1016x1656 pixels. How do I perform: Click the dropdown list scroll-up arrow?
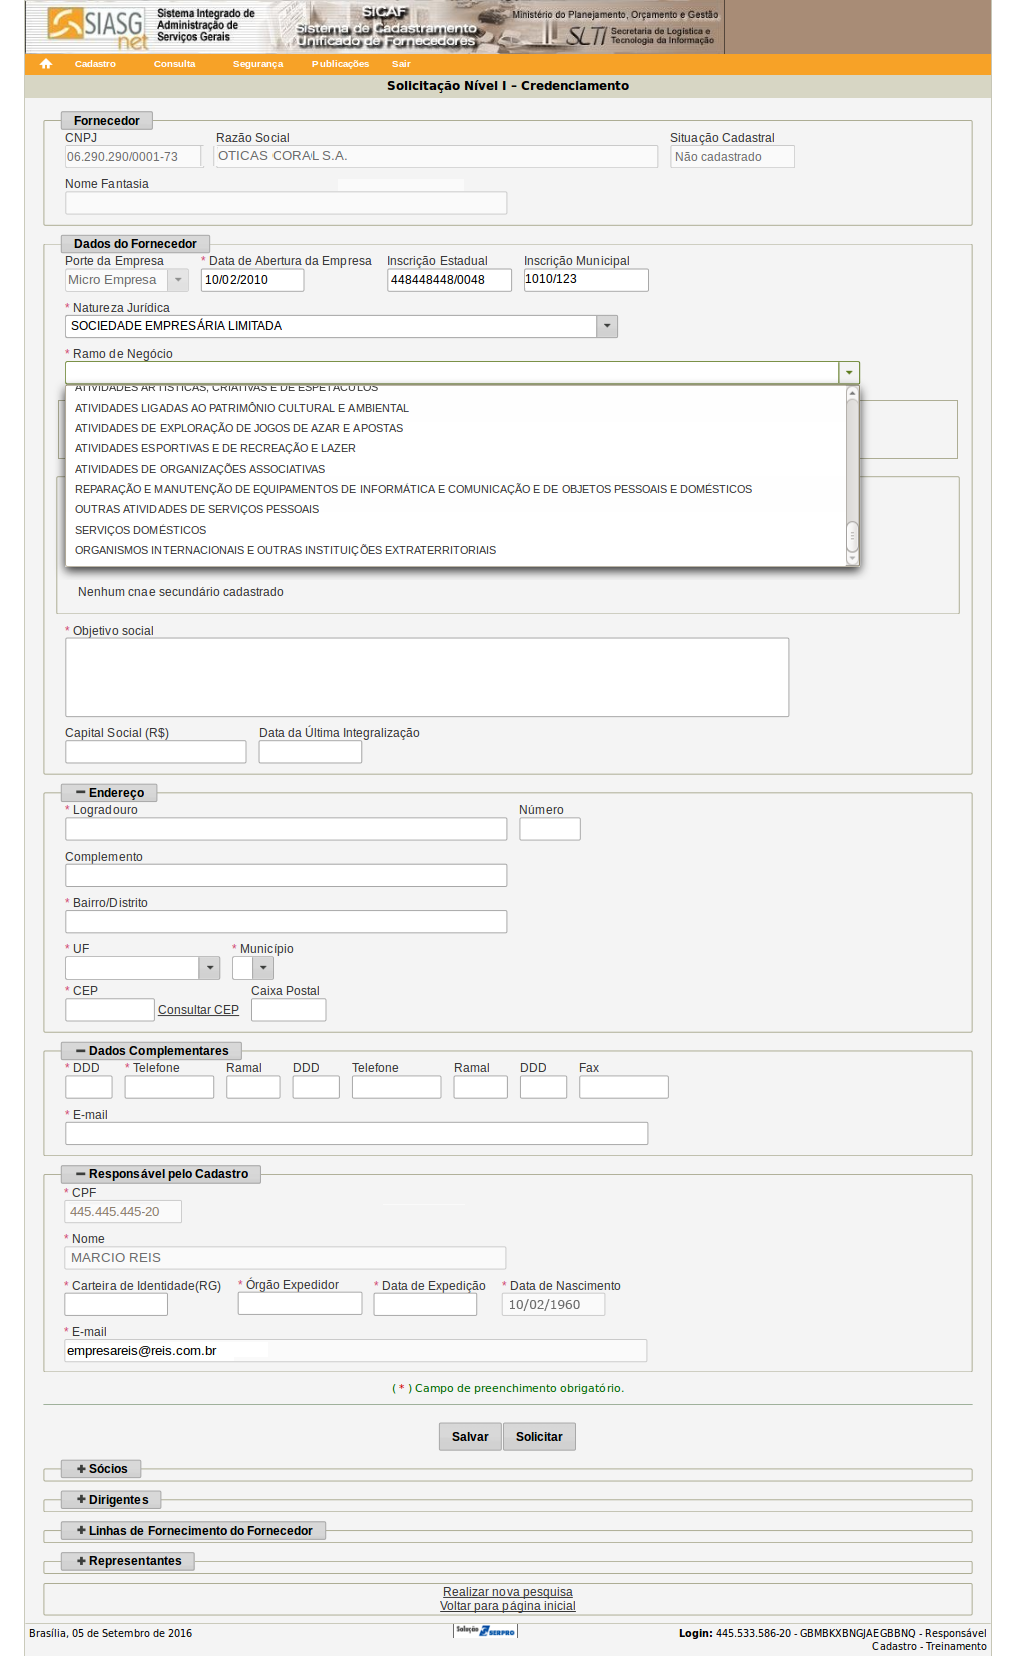tap(853, 393)
